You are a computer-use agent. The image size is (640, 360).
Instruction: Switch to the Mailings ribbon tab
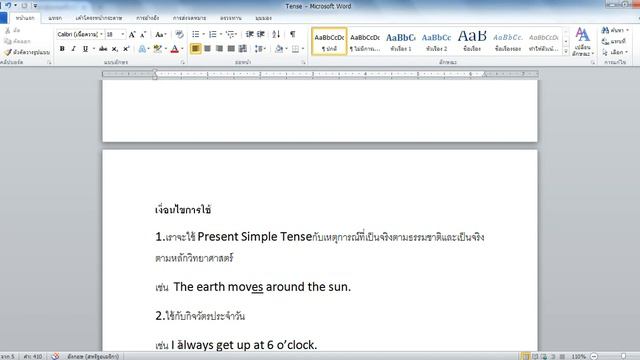pos(189,18)
